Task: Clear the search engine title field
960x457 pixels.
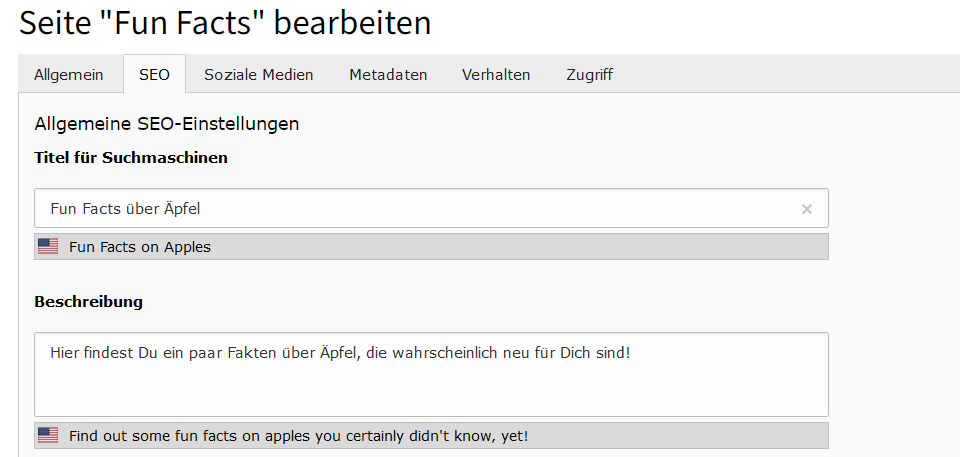Action: coord(807,209)
